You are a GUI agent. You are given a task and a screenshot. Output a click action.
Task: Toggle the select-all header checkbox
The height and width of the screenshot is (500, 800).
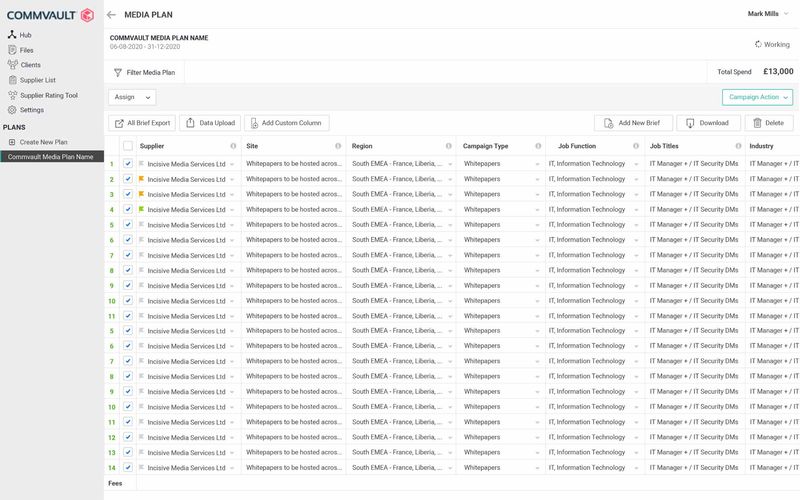pyautogui.click(x=128, y=146)
